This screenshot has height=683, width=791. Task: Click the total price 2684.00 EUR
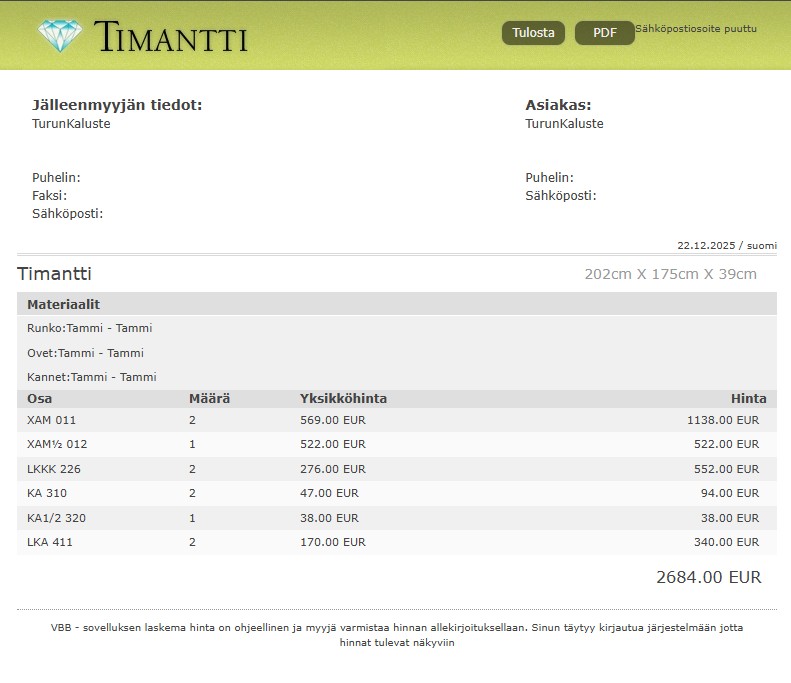tap(708, 577)
